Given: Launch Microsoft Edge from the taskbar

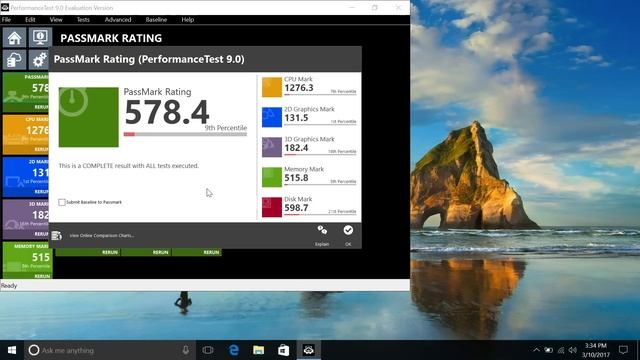Looking at the screenshot, I should (233, 350).
